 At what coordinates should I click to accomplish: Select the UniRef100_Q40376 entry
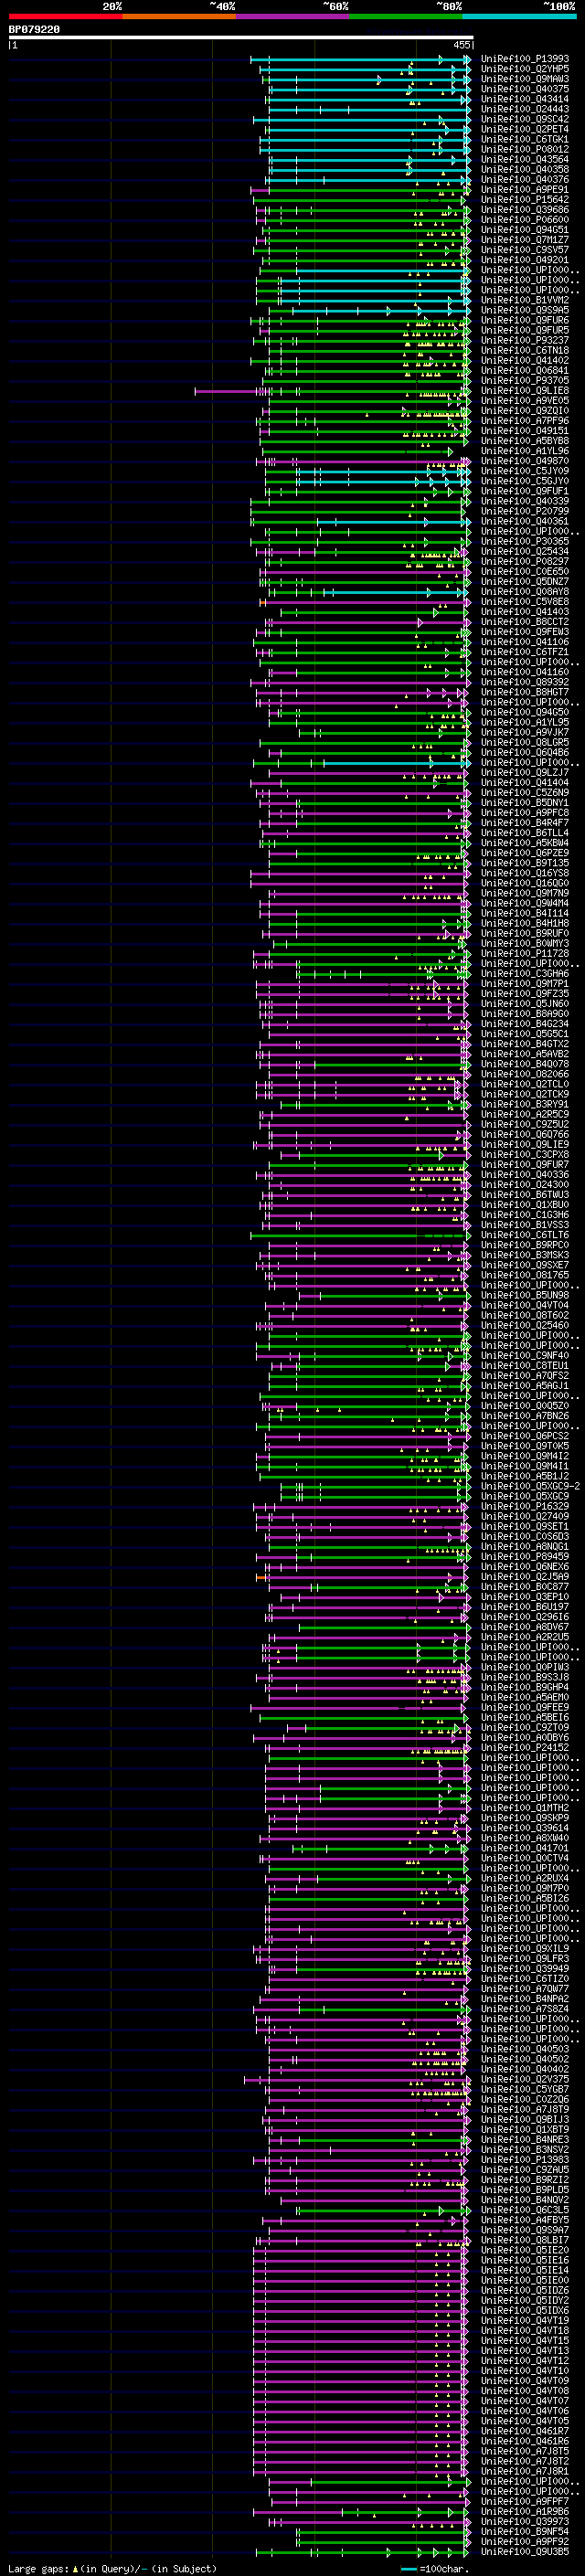[x=525, y=179]
